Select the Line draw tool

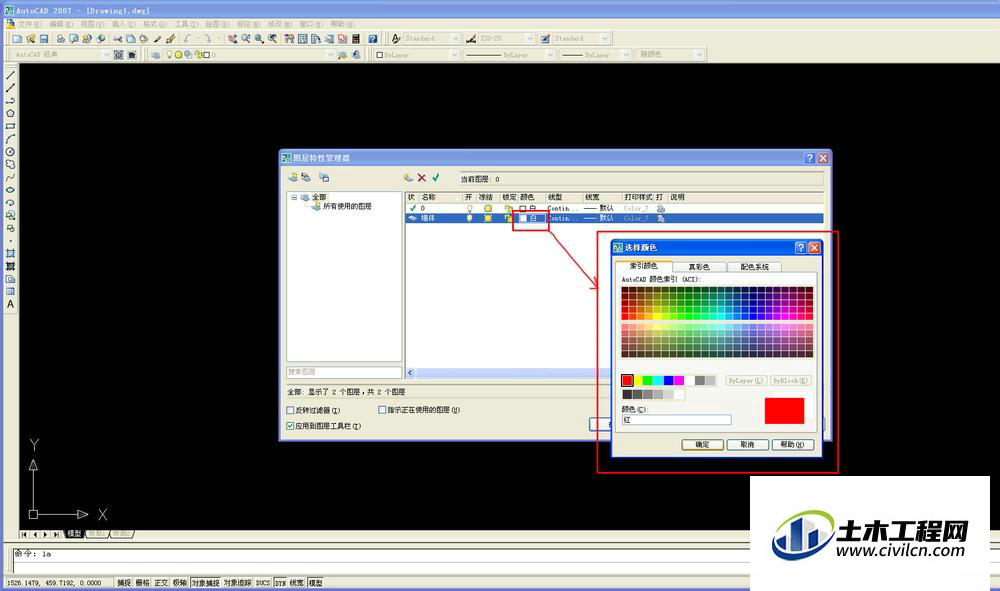click(x=10, y=75)
